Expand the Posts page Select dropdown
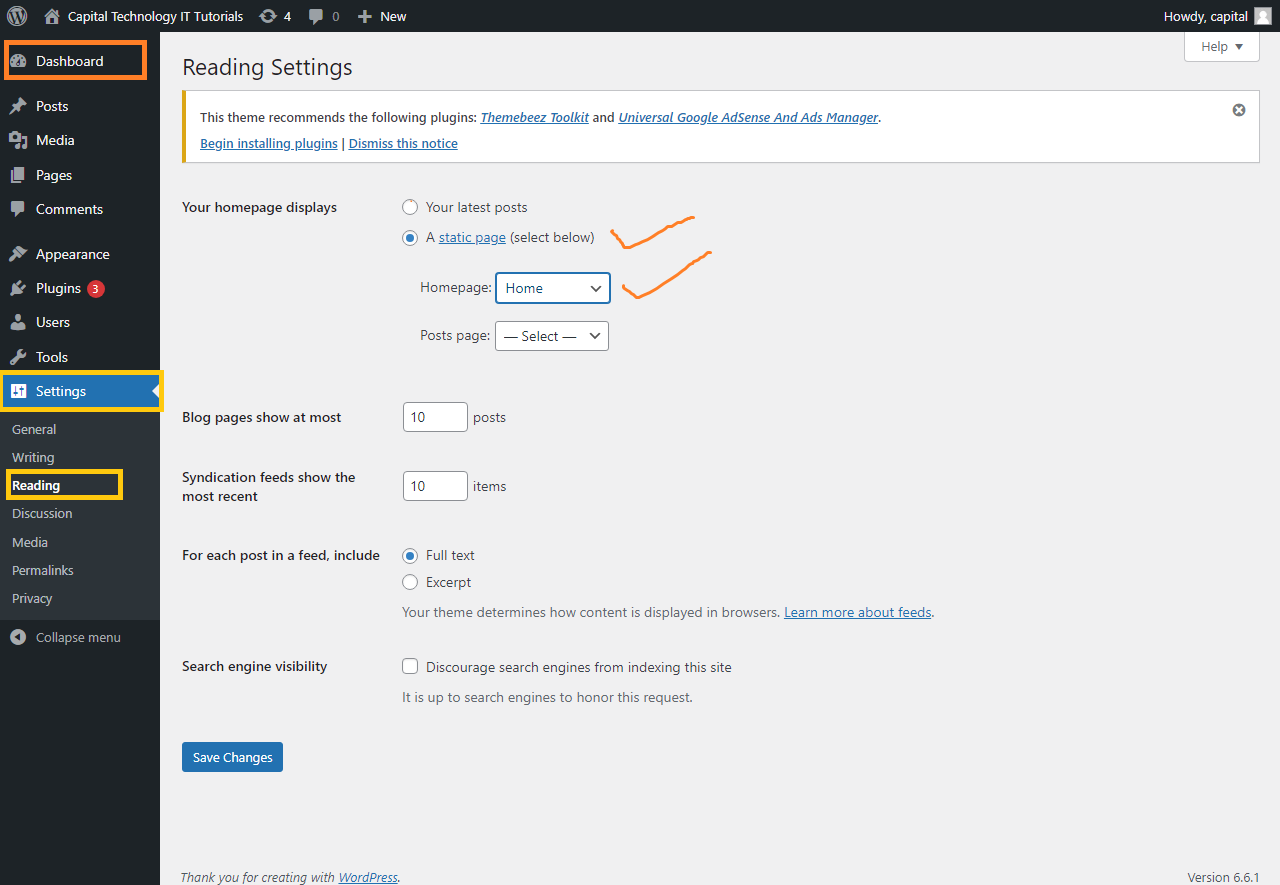This screenshot has width=1280, height=885. (x=552, y=336)
